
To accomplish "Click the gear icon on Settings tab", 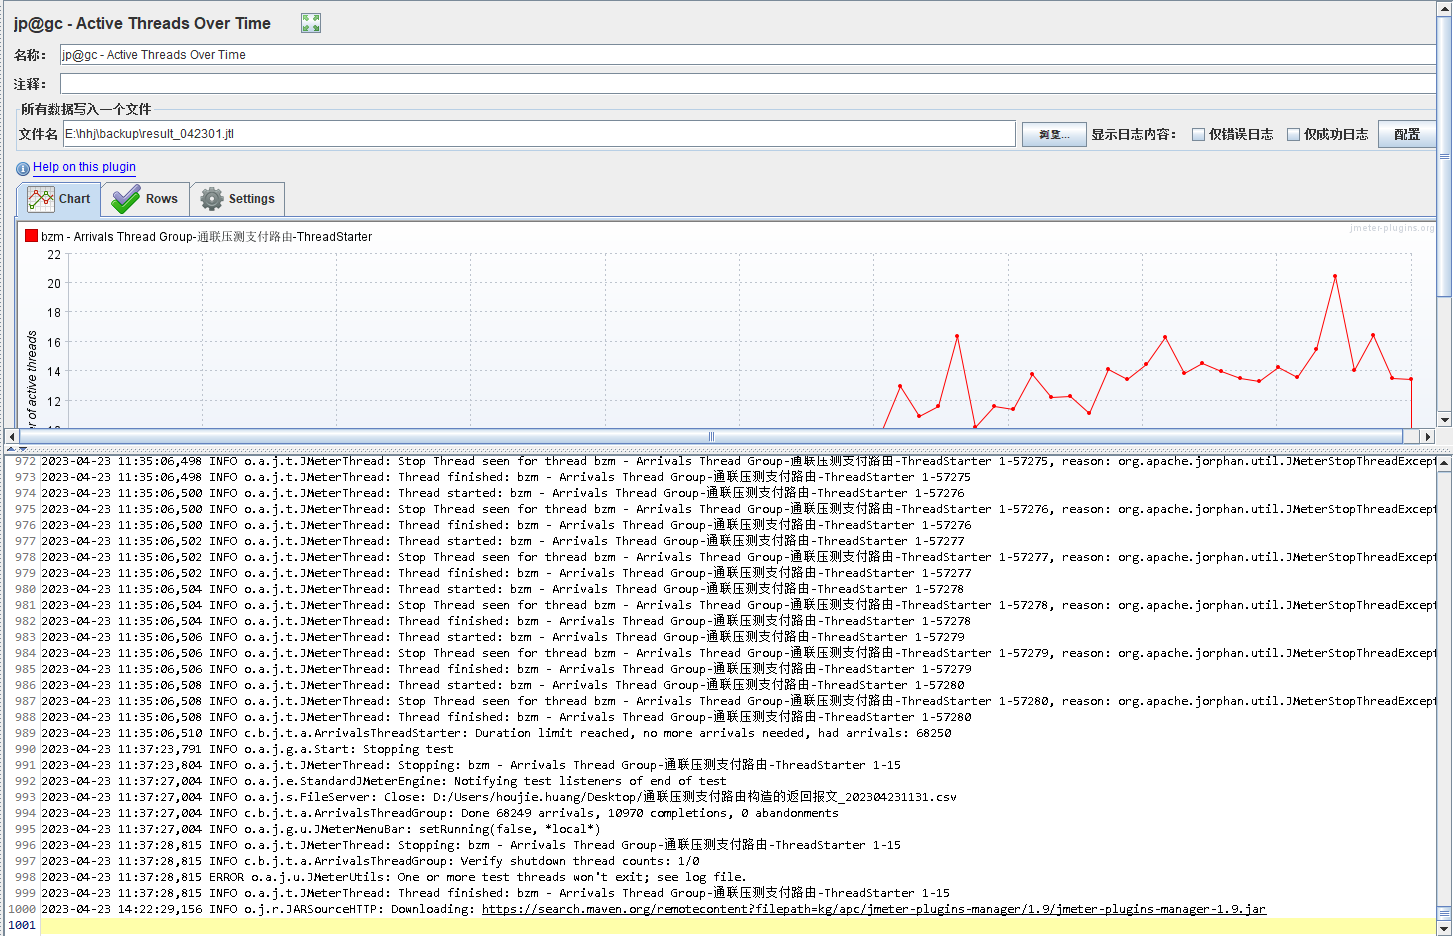I will (x=212, y=199).
